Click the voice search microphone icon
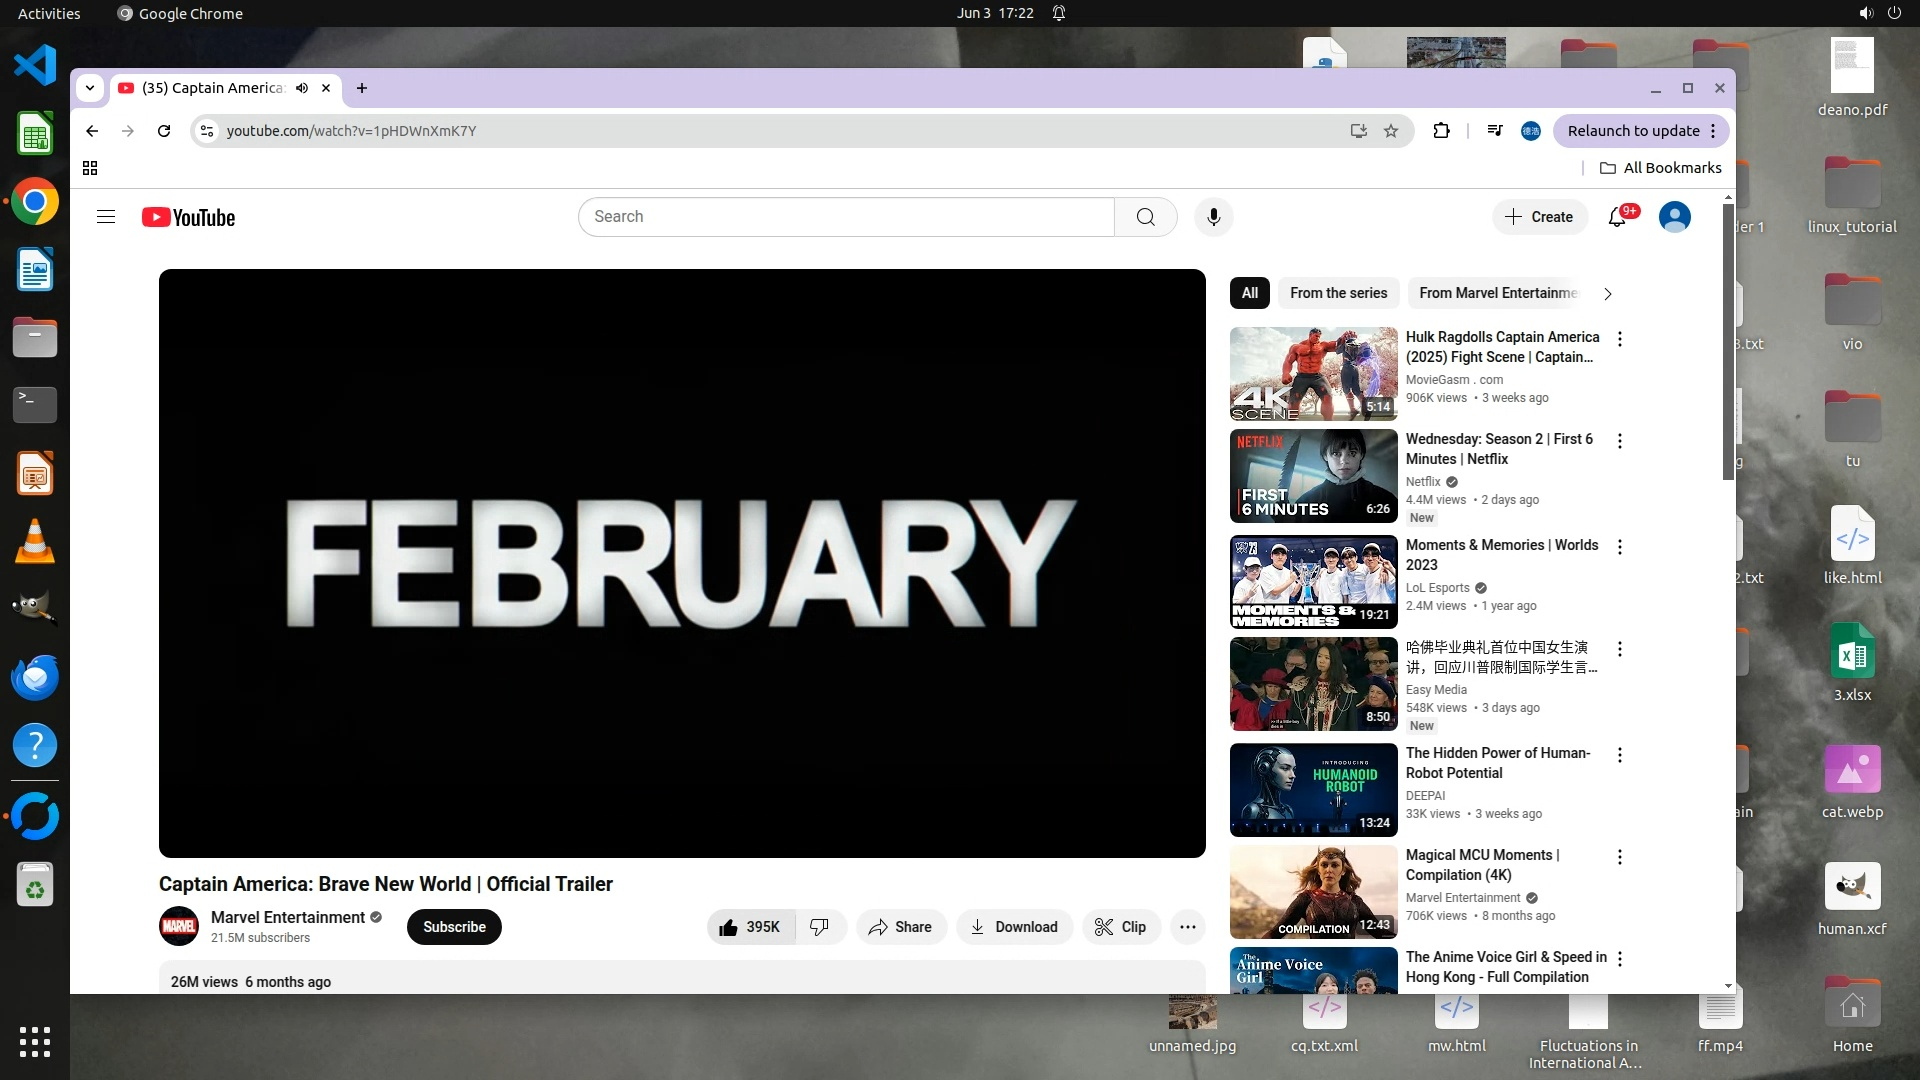The image size is (1920, 1080). click(x=1213, y=217)
